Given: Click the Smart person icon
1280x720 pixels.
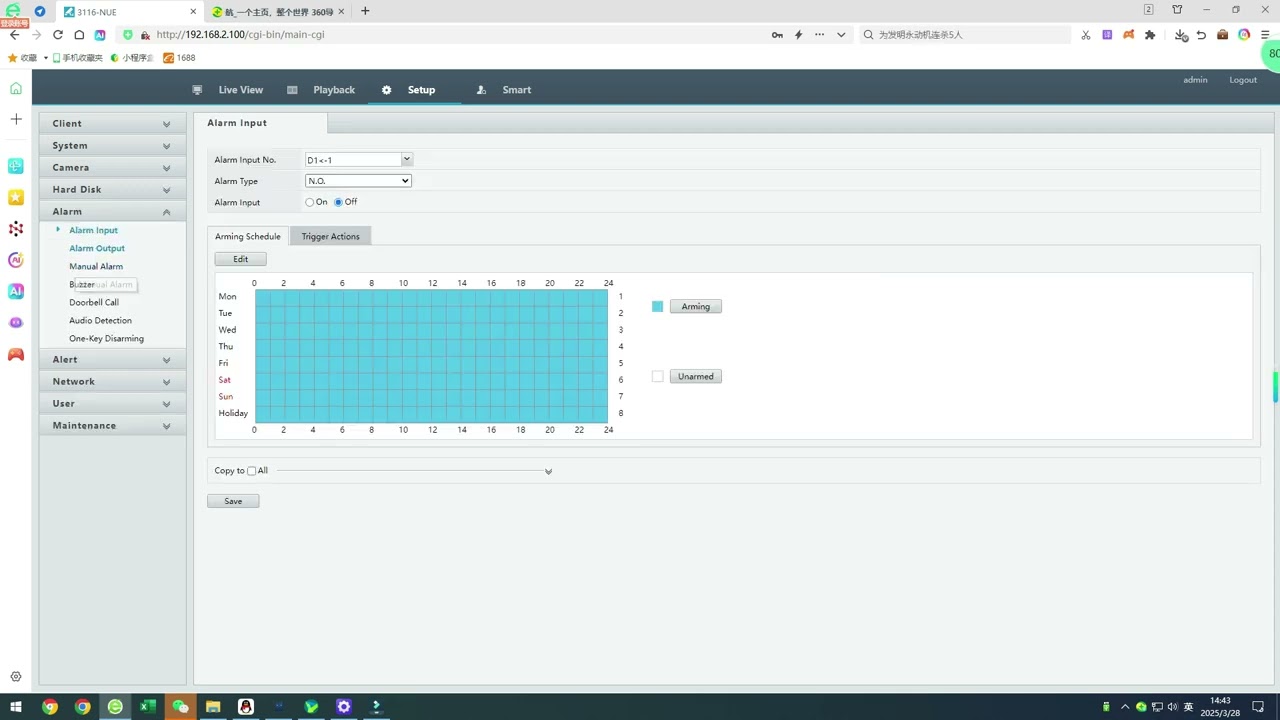Looking at the screenshot, I should pos(481,90).
